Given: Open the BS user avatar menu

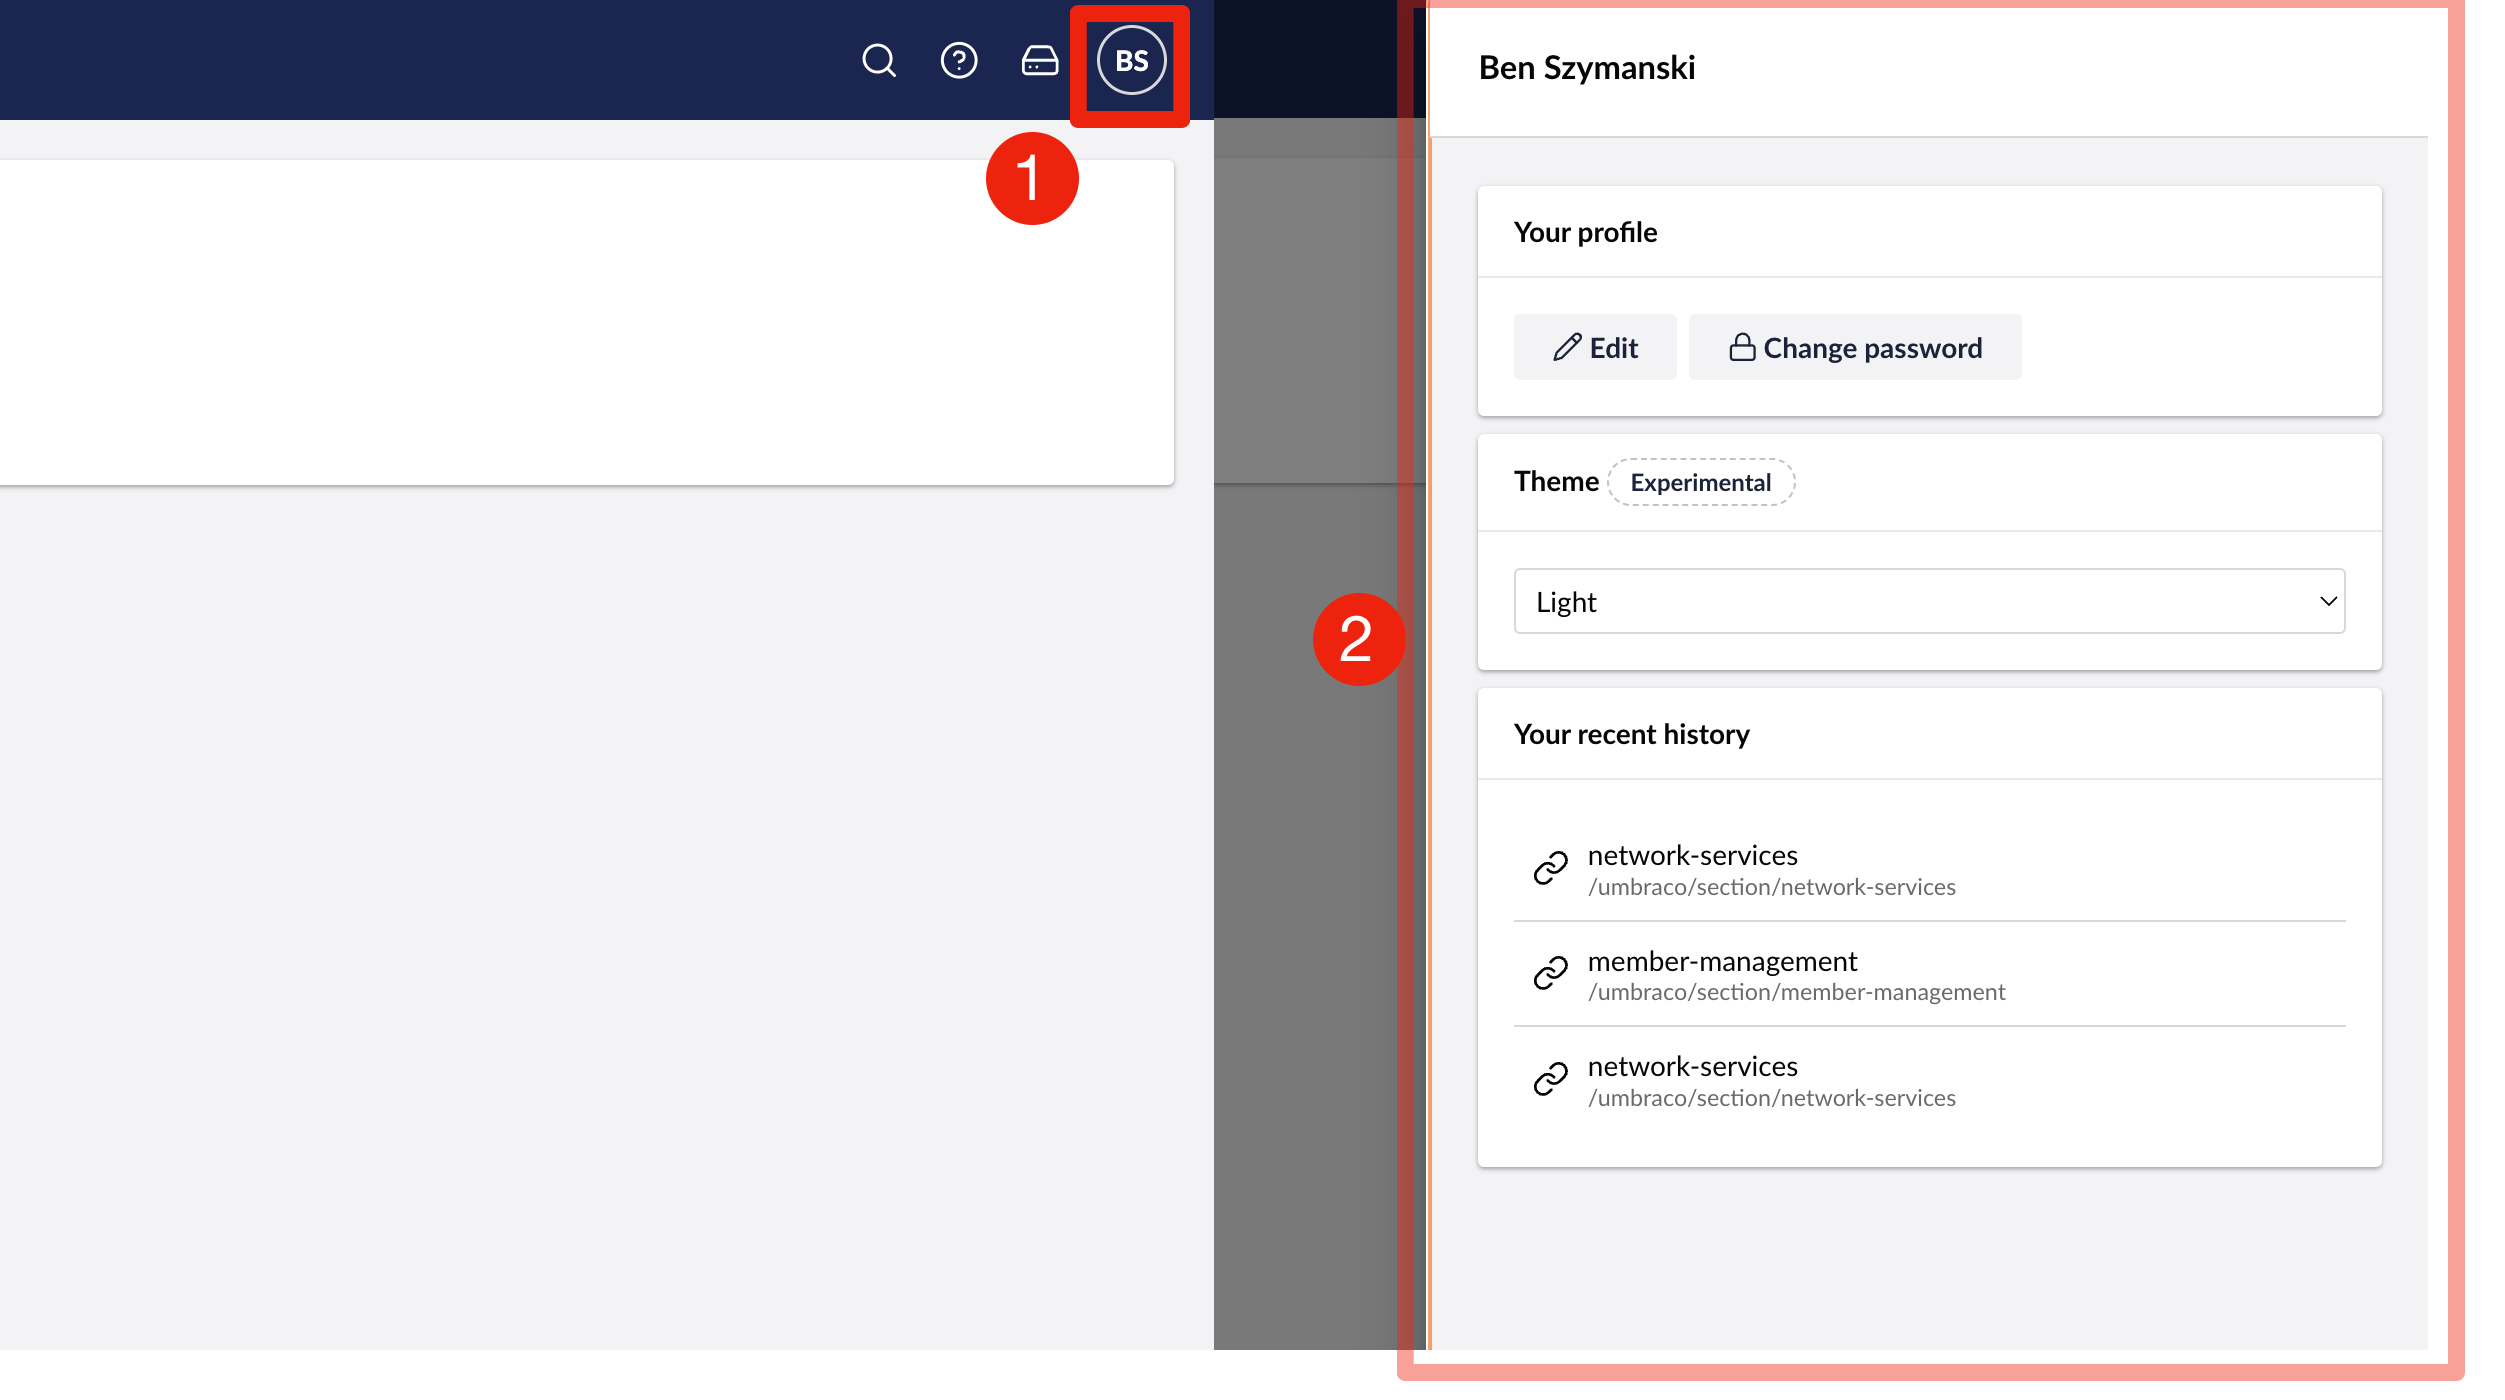Looking at the screenshot, I should (1131, 61).
